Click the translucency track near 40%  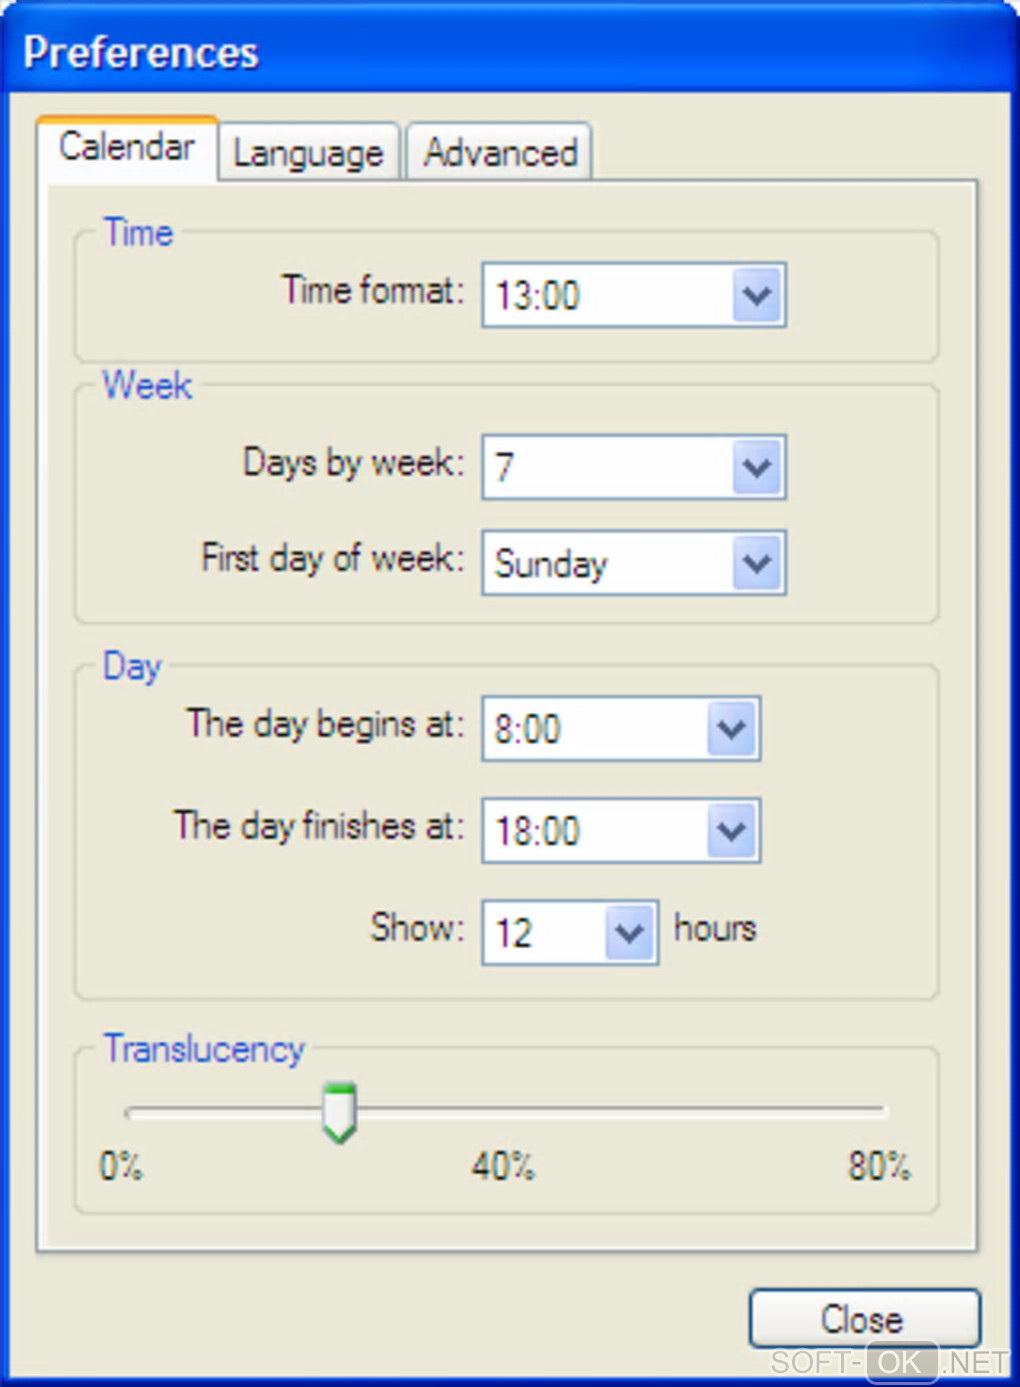click(504, 1111)
